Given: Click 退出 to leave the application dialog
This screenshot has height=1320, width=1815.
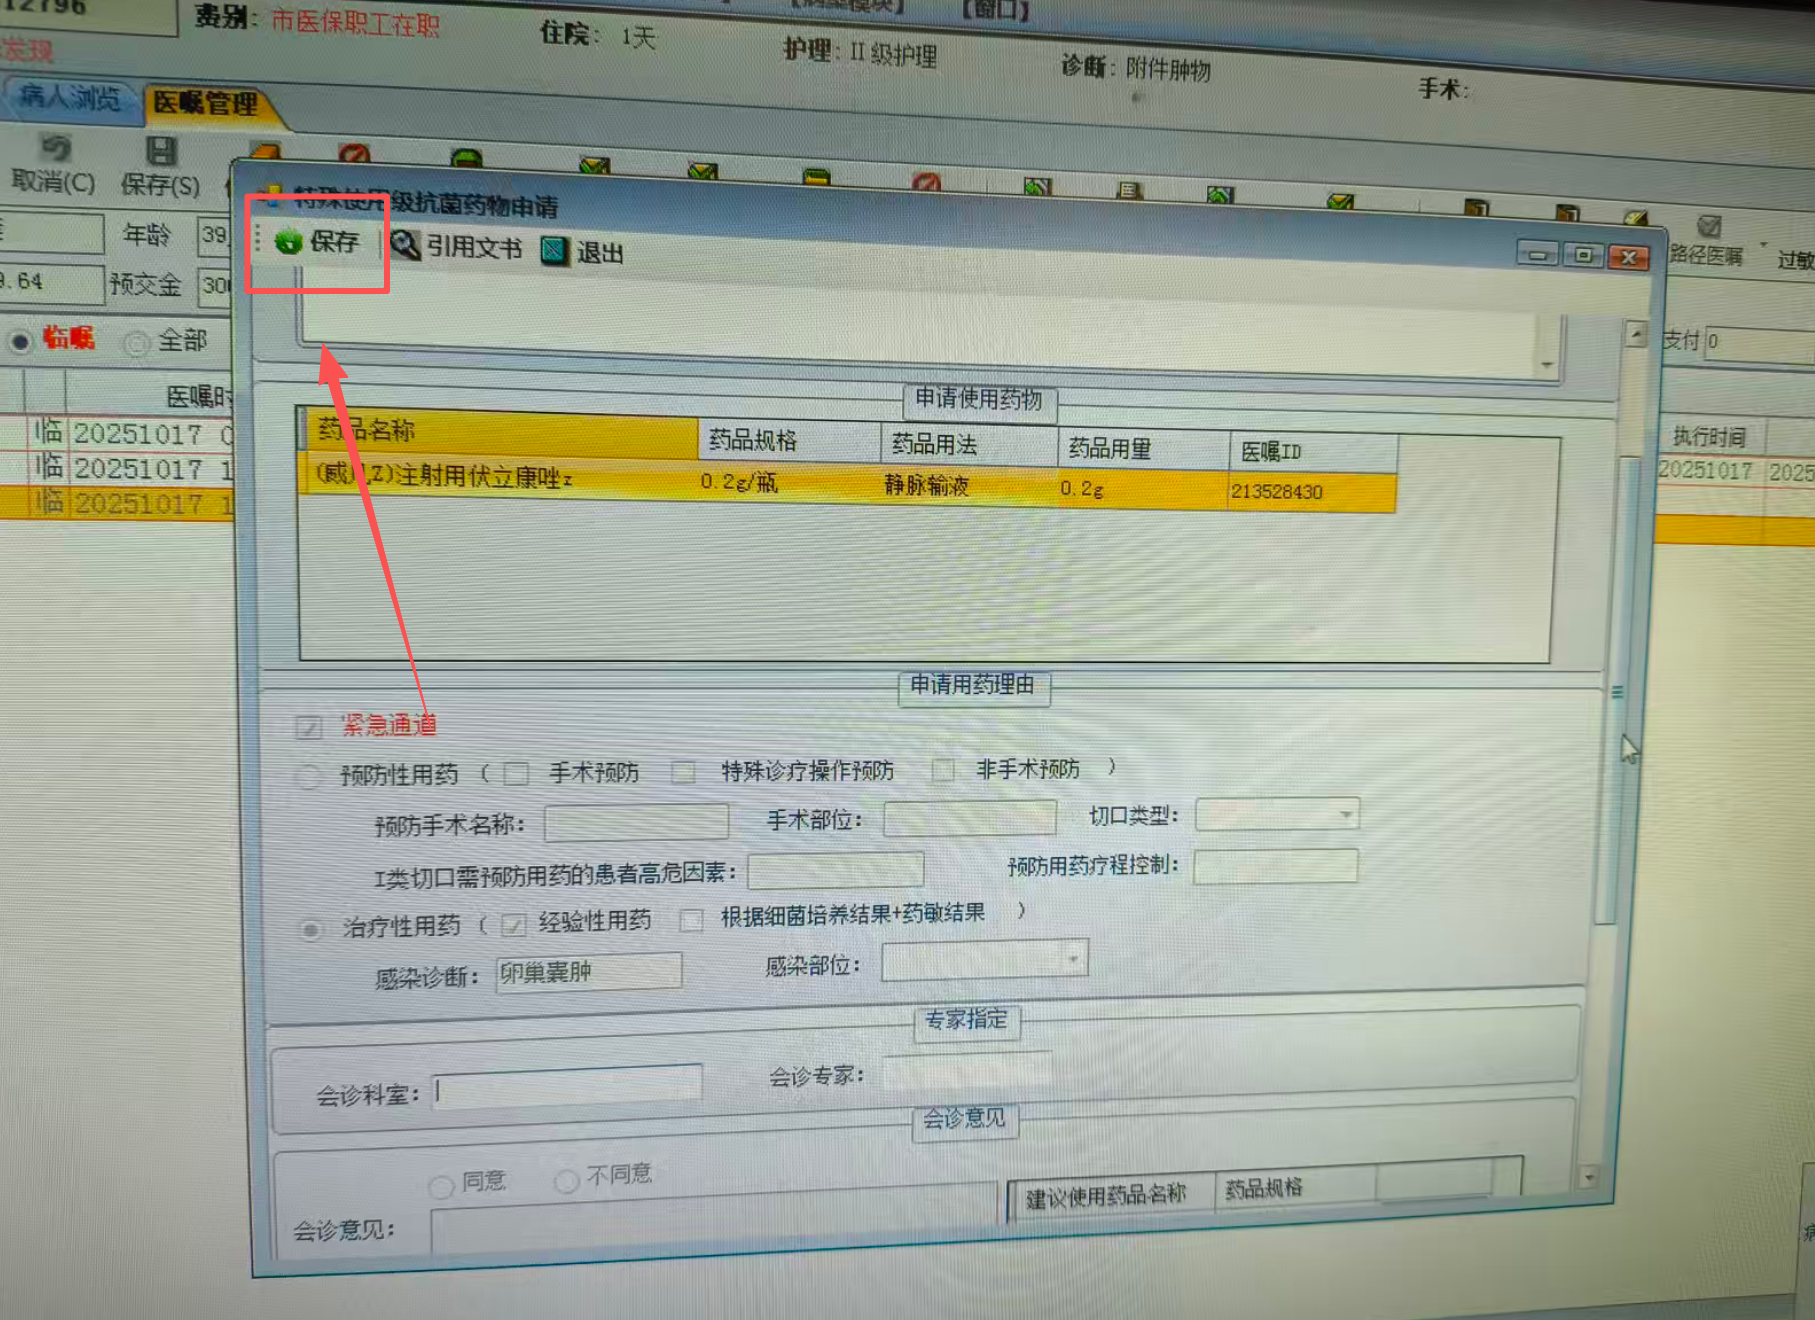Looking at the screenshot, I should pos(583,251).
